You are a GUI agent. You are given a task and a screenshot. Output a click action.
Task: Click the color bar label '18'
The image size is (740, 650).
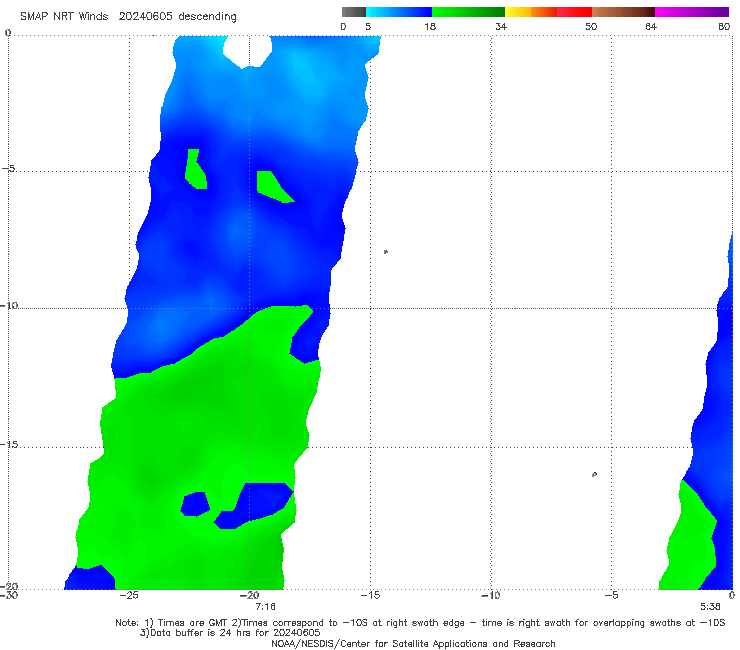(x=430, y=27)
